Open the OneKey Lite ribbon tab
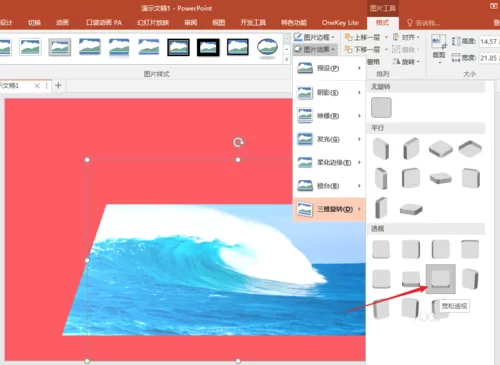Screen dimensions: 500x365 point(340,23)
